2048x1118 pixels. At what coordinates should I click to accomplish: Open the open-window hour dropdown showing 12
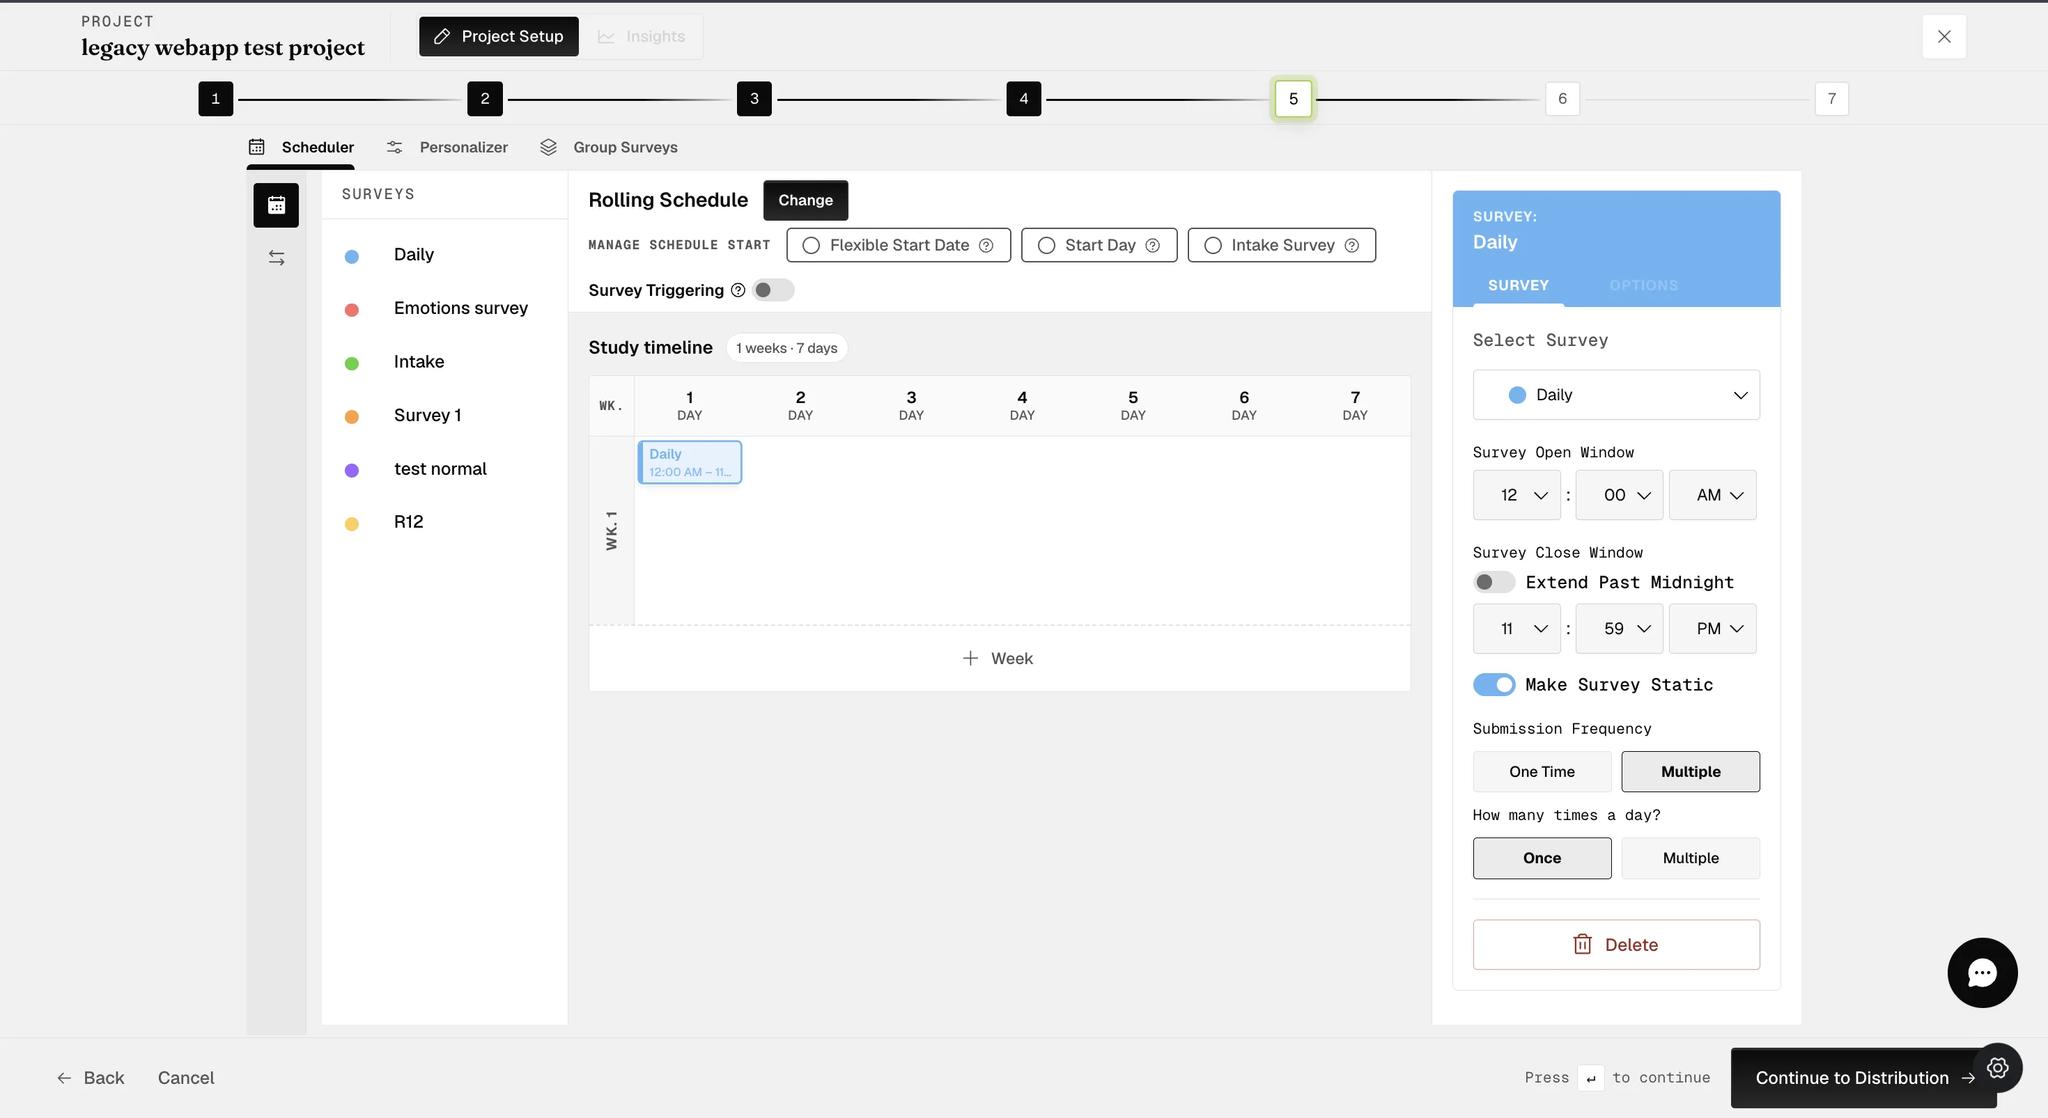click(1516, 495)
